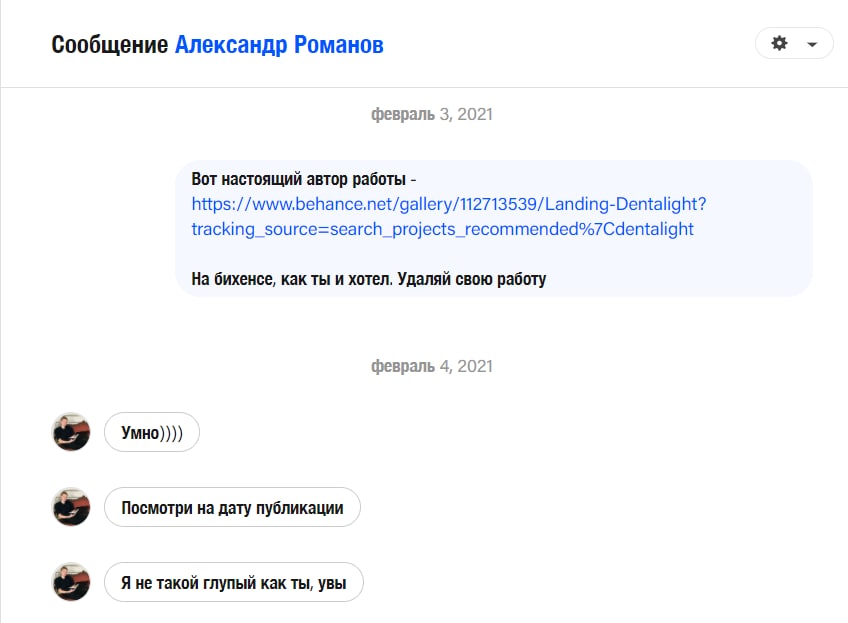The height and width of the screenshot is (623, 848).
Task: Expand the dropdown arrow beside the gear
Action: point(812,44)
